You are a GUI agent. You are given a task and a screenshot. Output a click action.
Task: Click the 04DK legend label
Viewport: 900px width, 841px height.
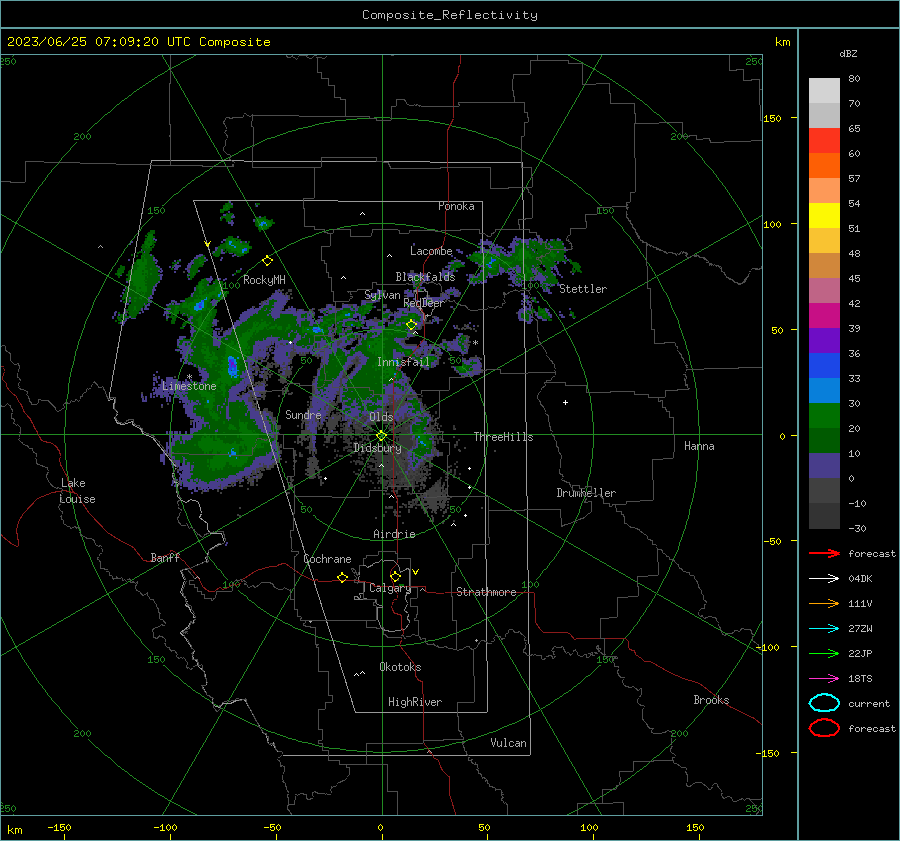(860, 578)
